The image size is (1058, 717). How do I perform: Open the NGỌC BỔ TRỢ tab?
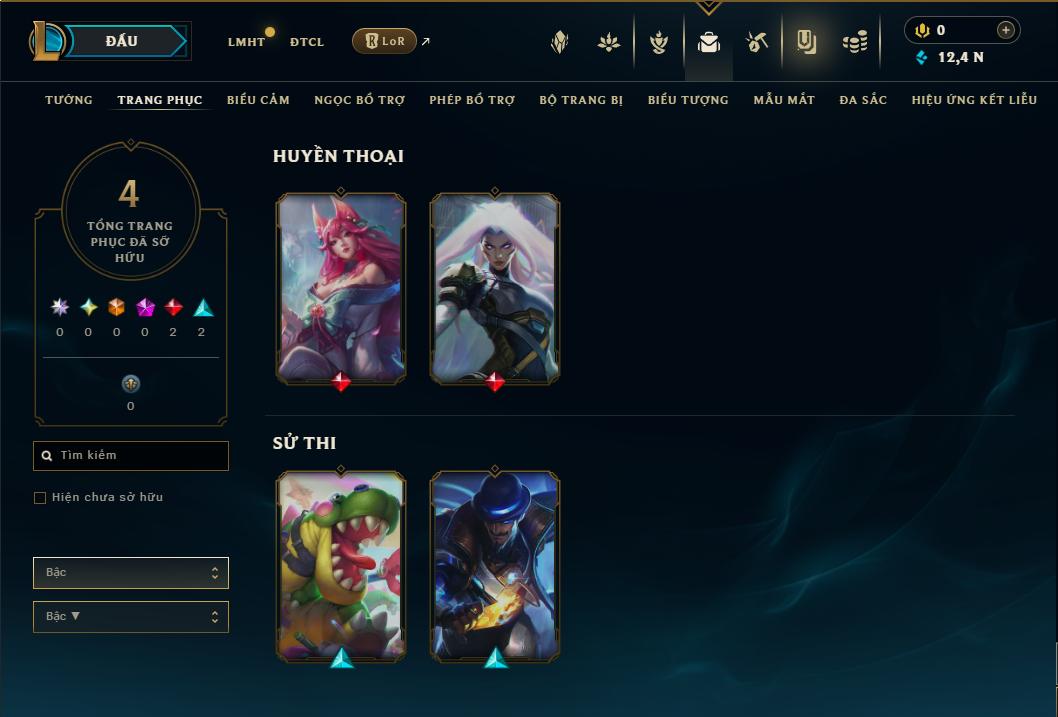(359, 100)
